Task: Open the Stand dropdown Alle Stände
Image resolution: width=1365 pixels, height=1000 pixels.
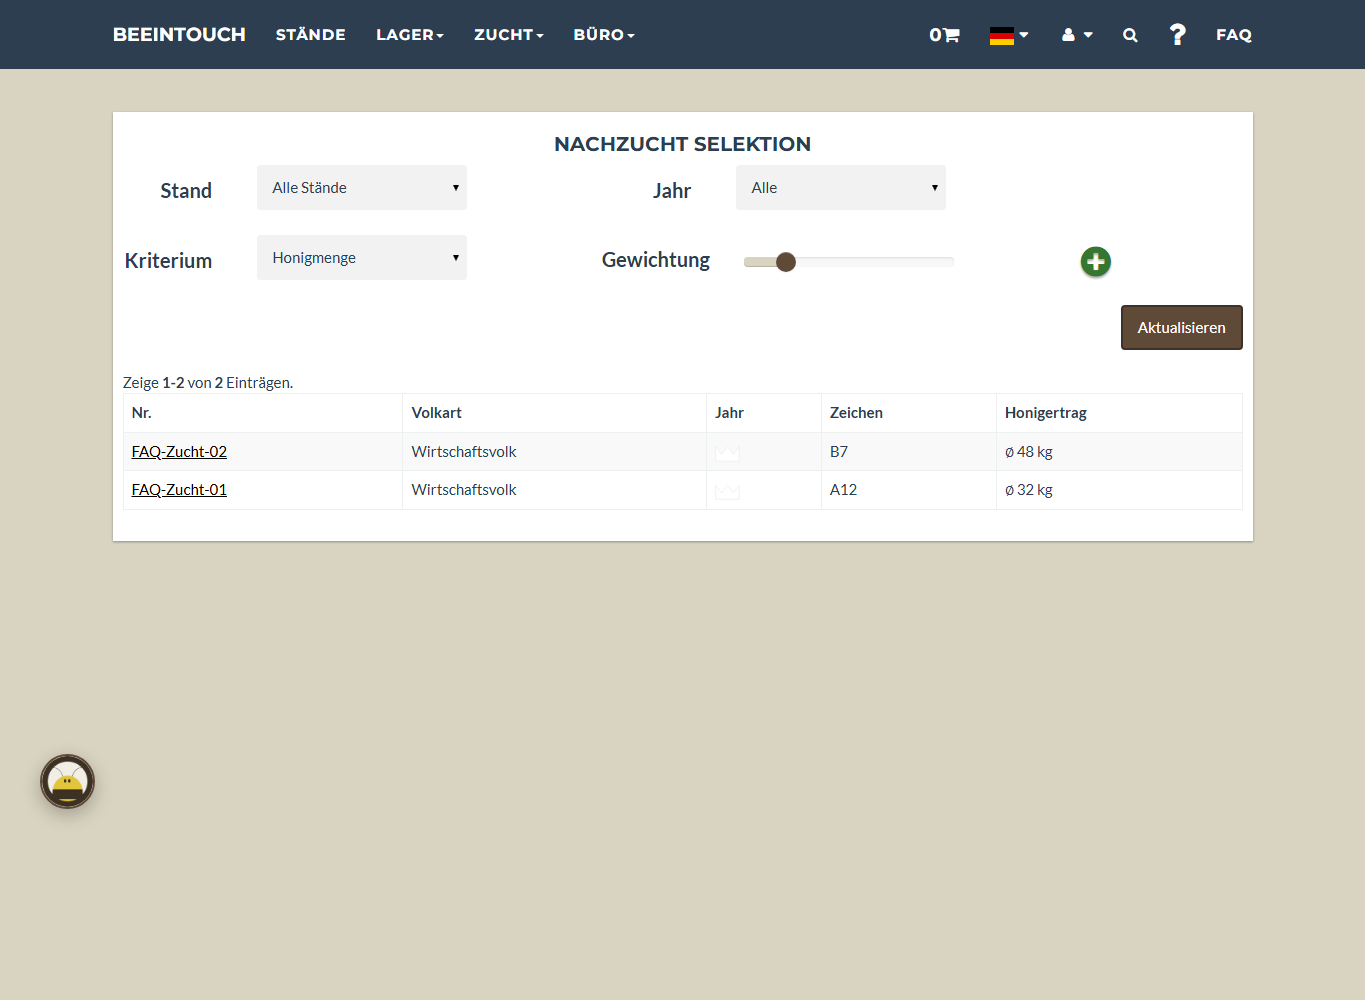Action: coord(362,188)
